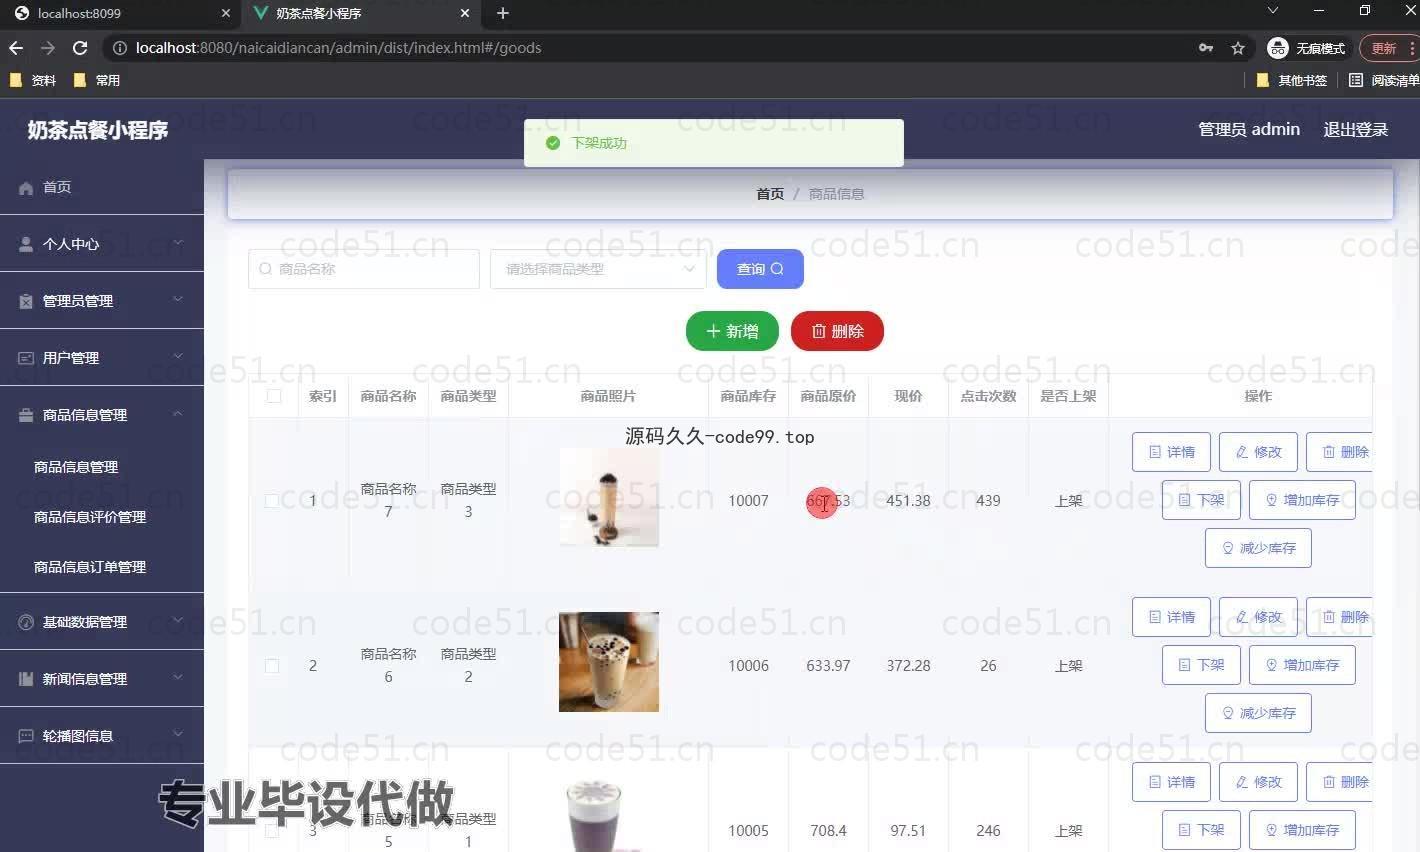Expand the 管理员管理 sidebar menu
Image resolution: width=1420 pixels, height=852 pixels.
[x=102, y=301]
